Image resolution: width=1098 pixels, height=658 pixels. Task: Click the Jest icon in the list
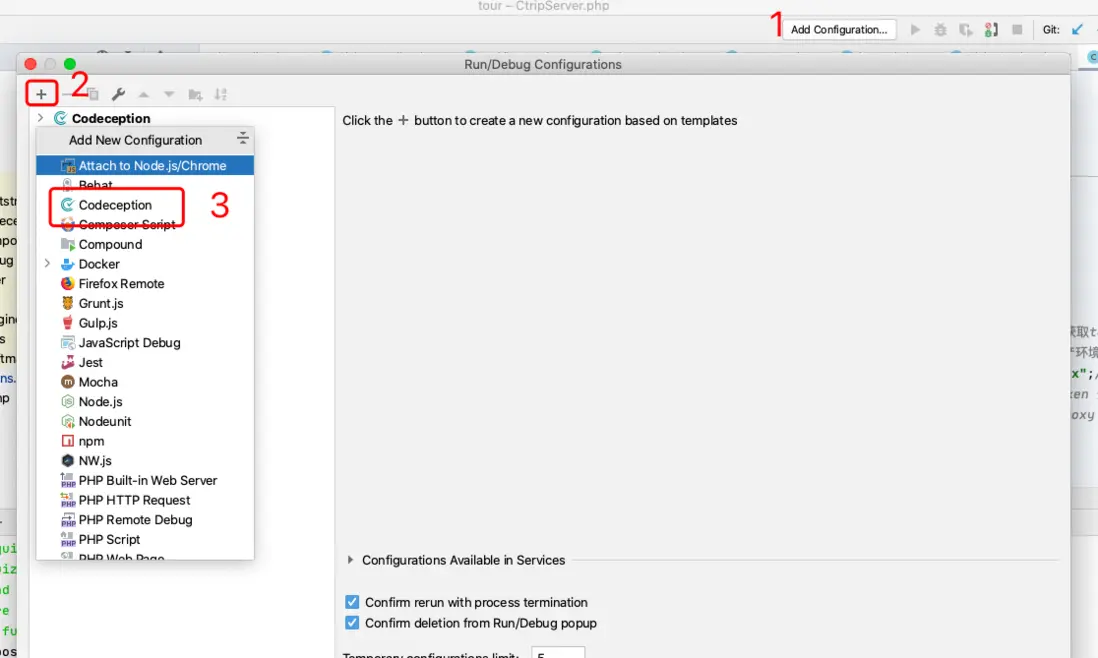[x=67, y=362]
